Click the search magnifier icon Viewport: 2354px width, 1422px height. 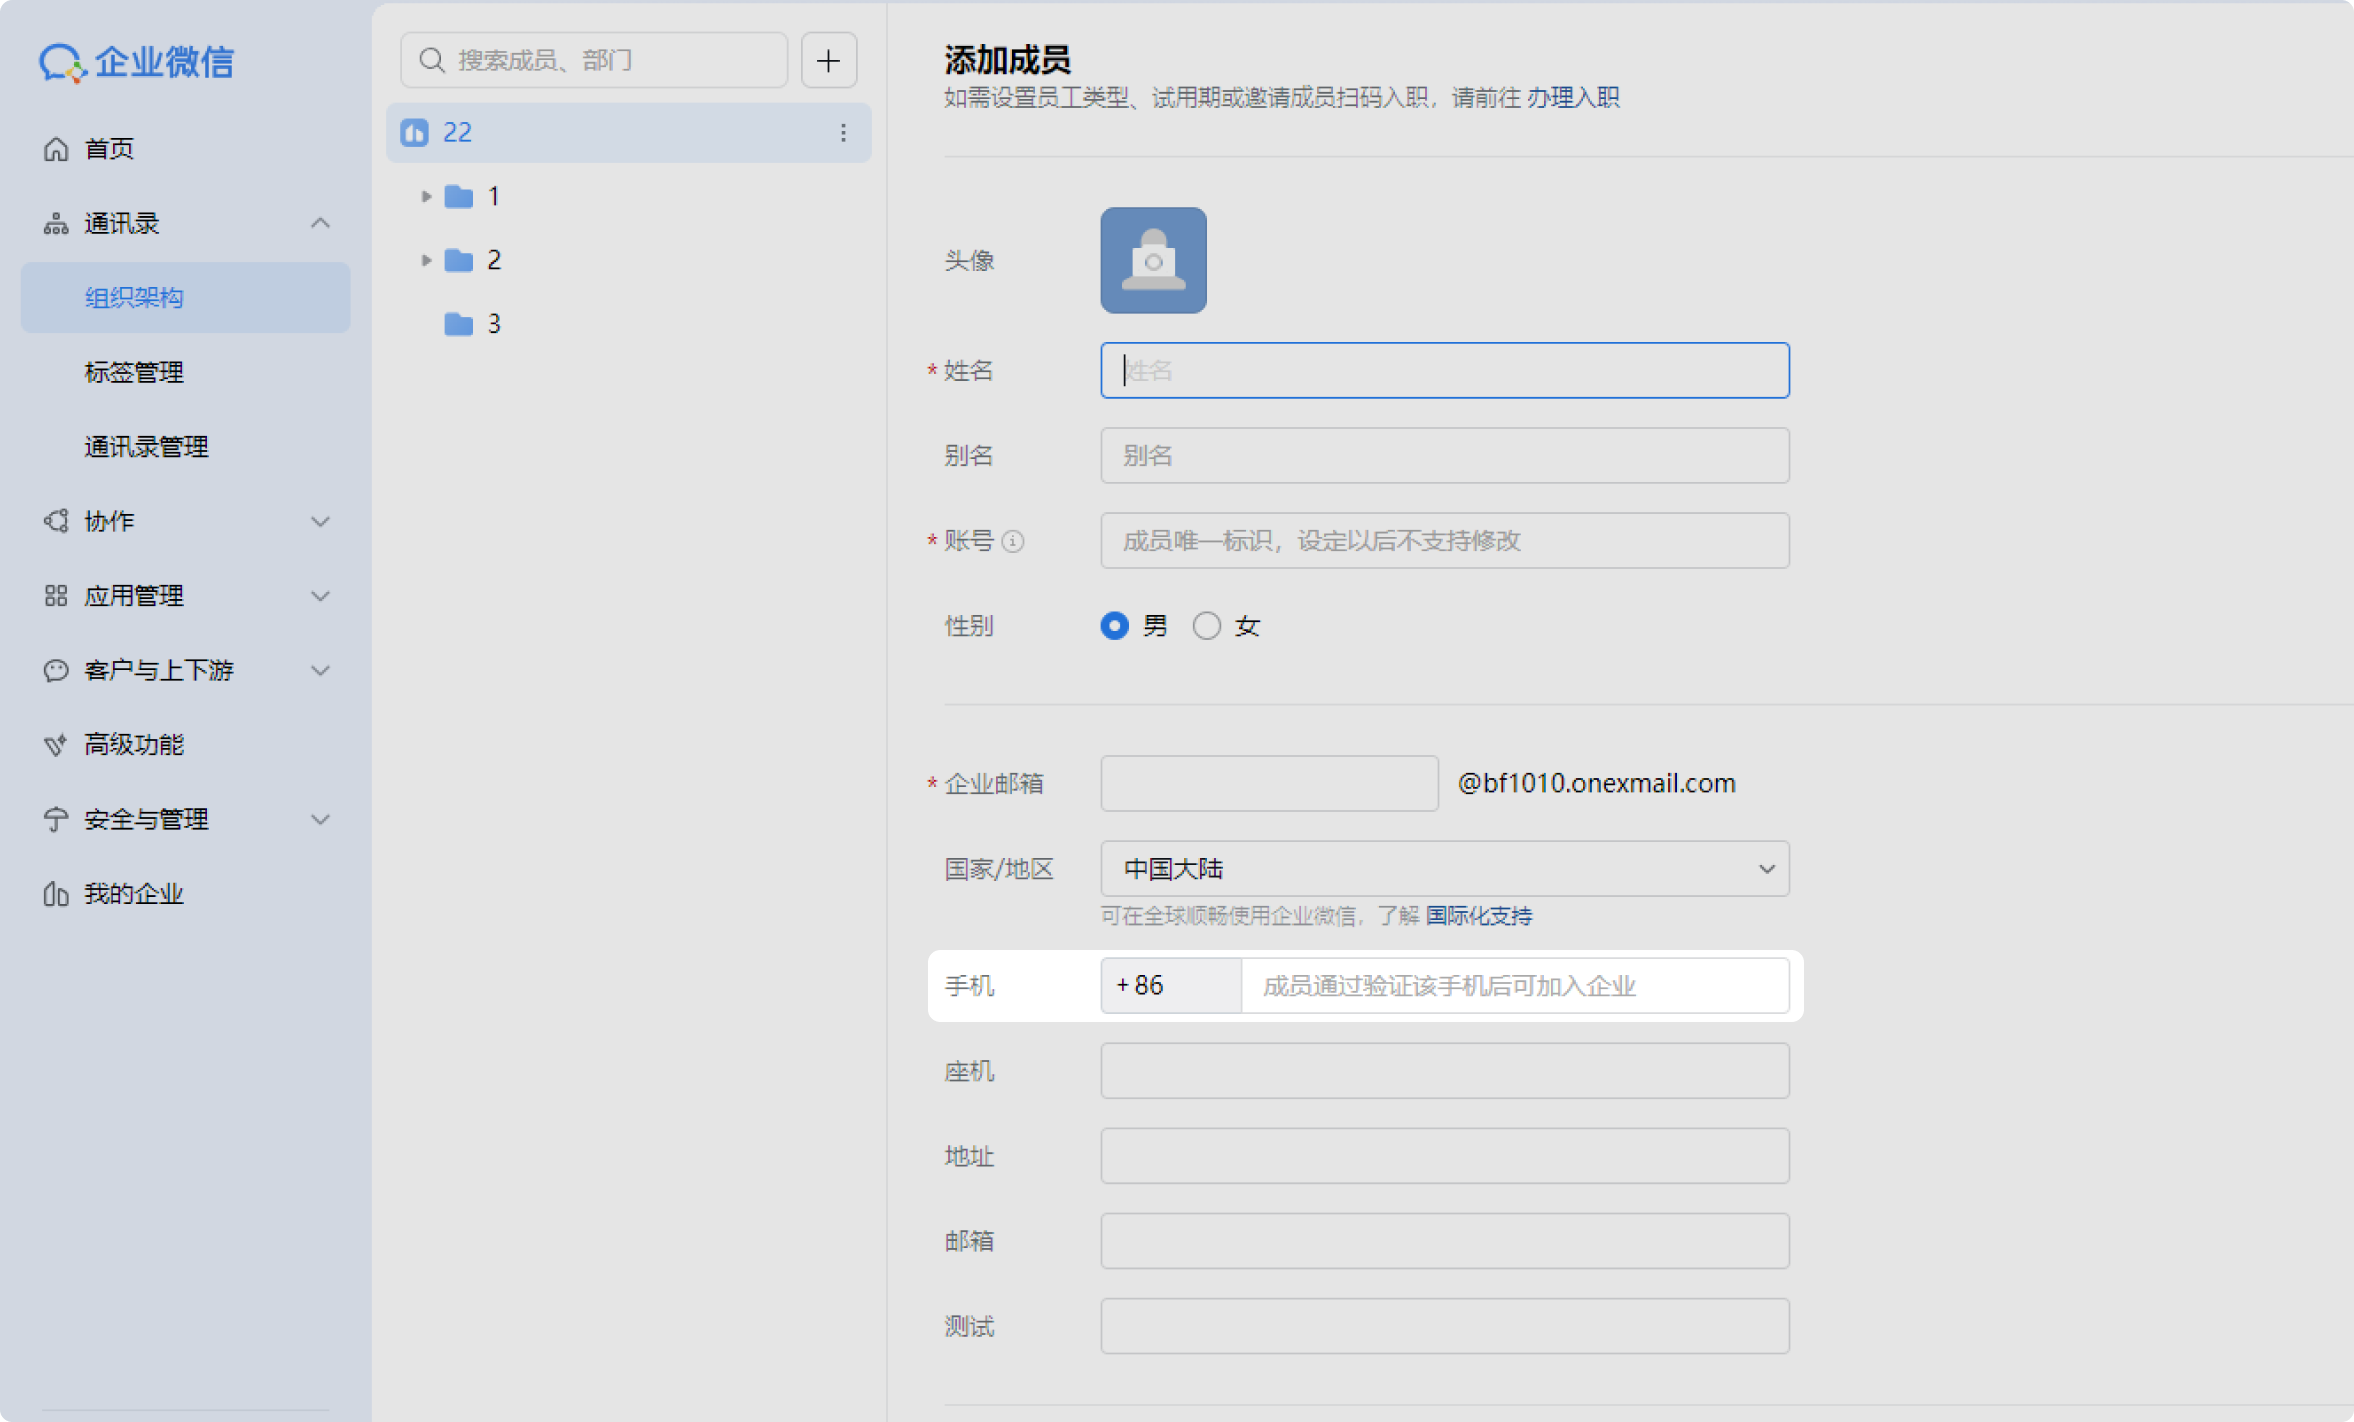coord(432,60)
